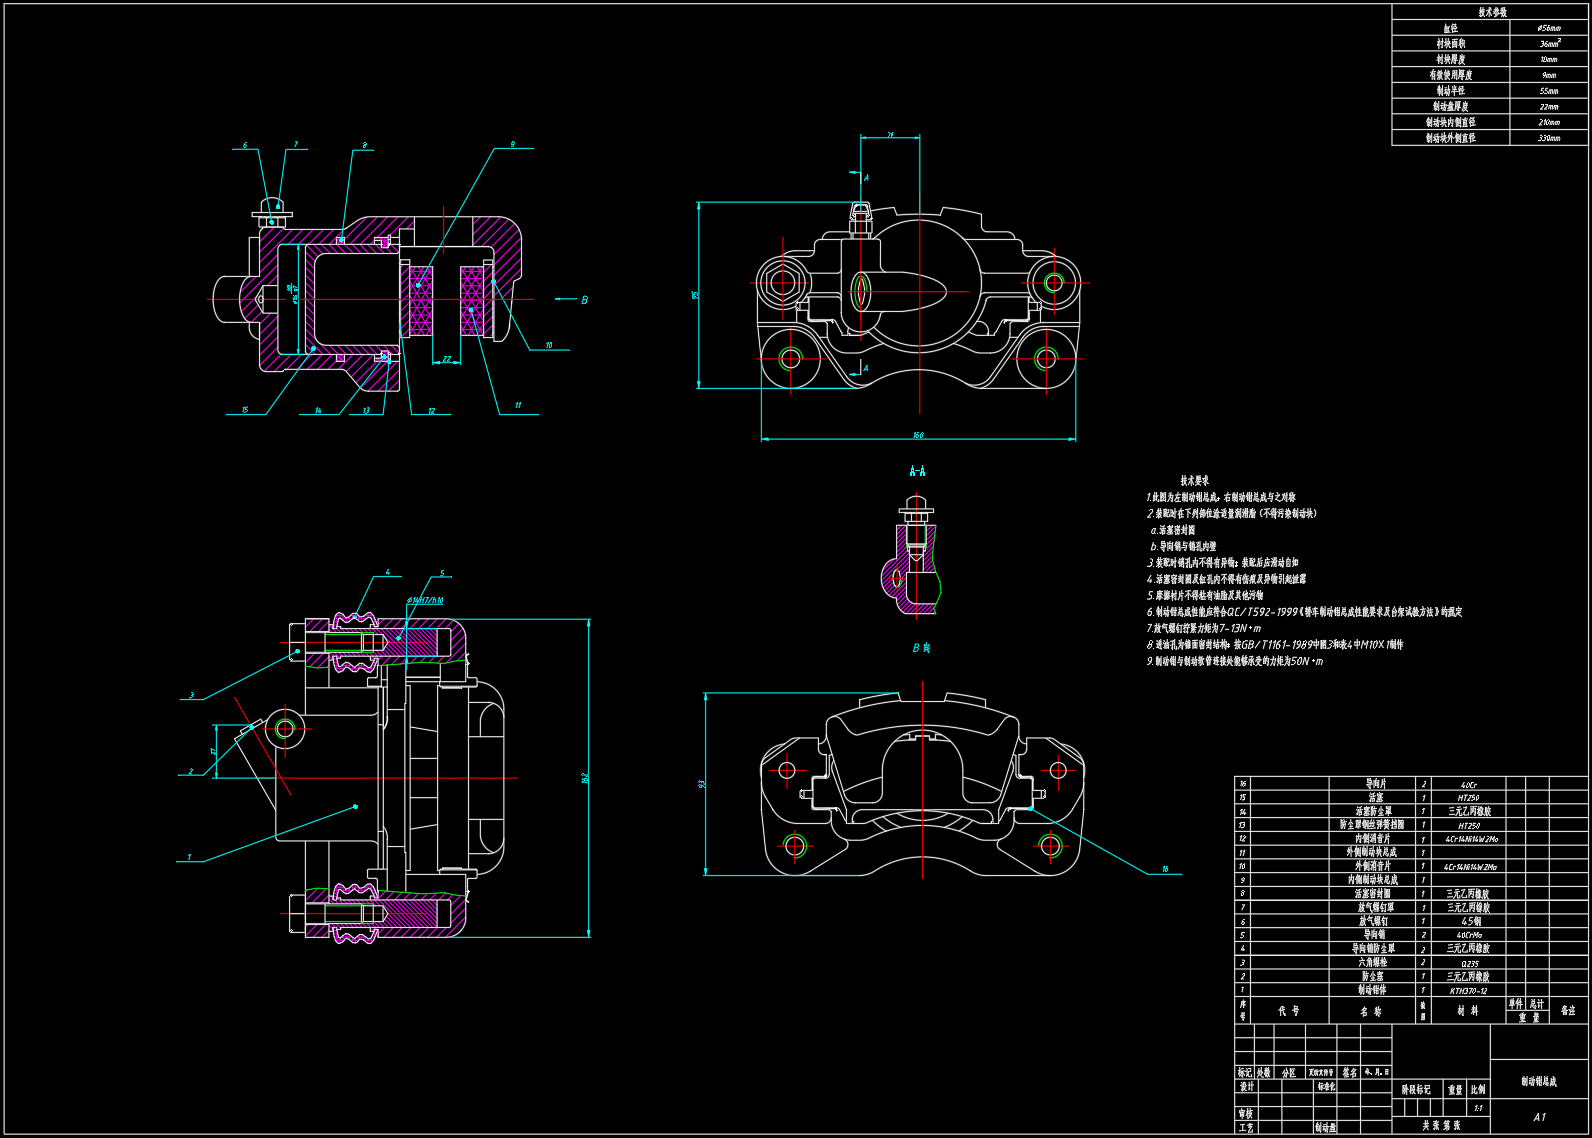The height and width of the screenshot is (1138, 1592).
Task: Click the Q235 material cell in parts list
Action: point(1468,963)
